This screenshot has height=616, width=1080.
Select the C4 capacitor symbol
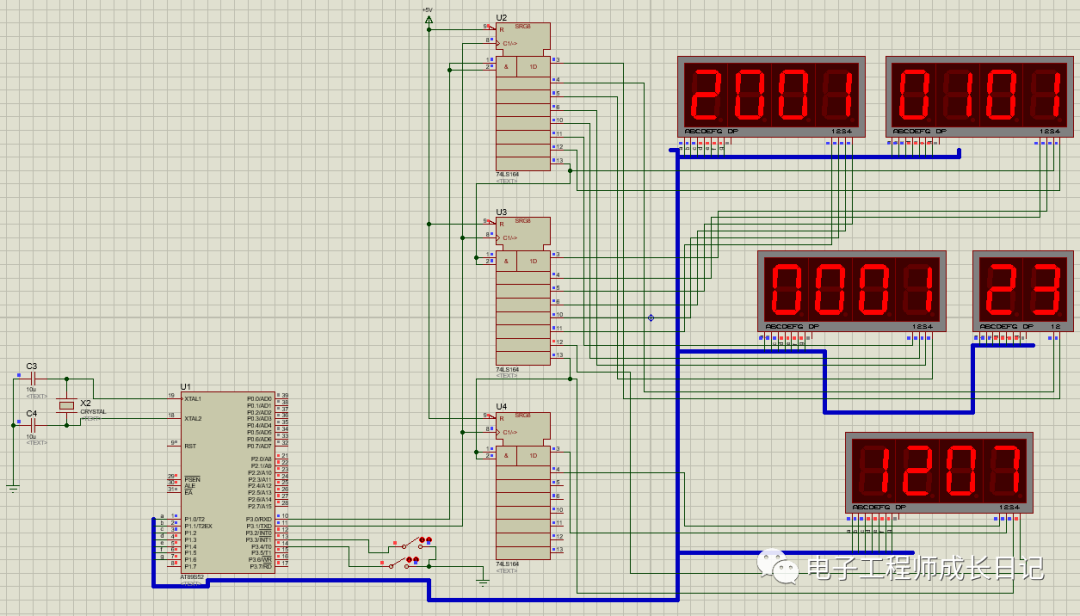point(34,426)
